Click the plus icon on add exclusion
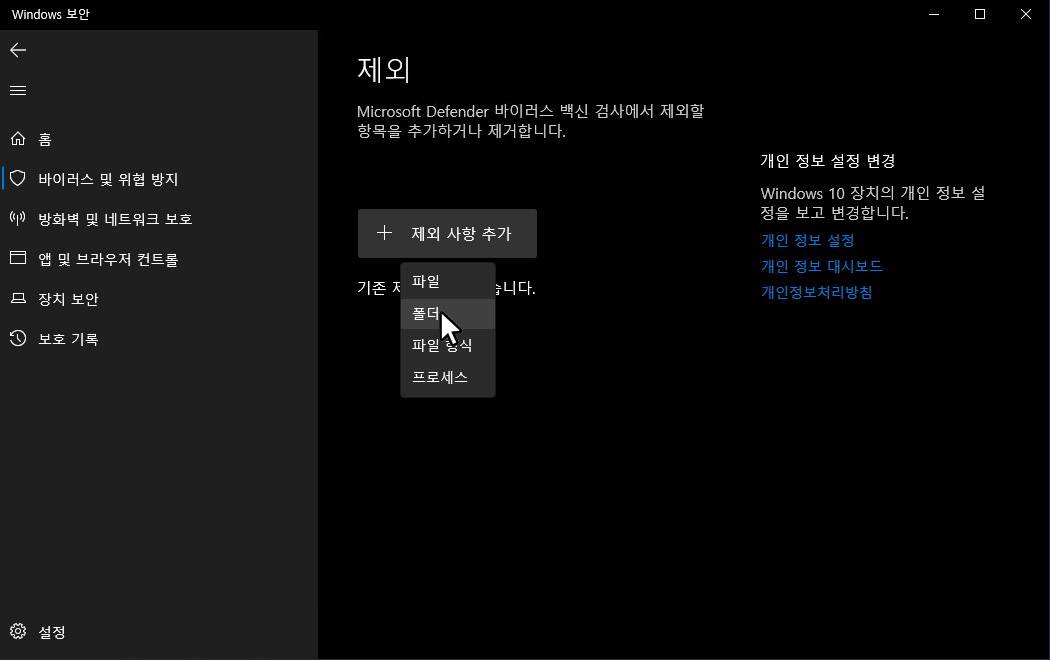Viewport: 1050px width, 660px height. click(384, 233)
